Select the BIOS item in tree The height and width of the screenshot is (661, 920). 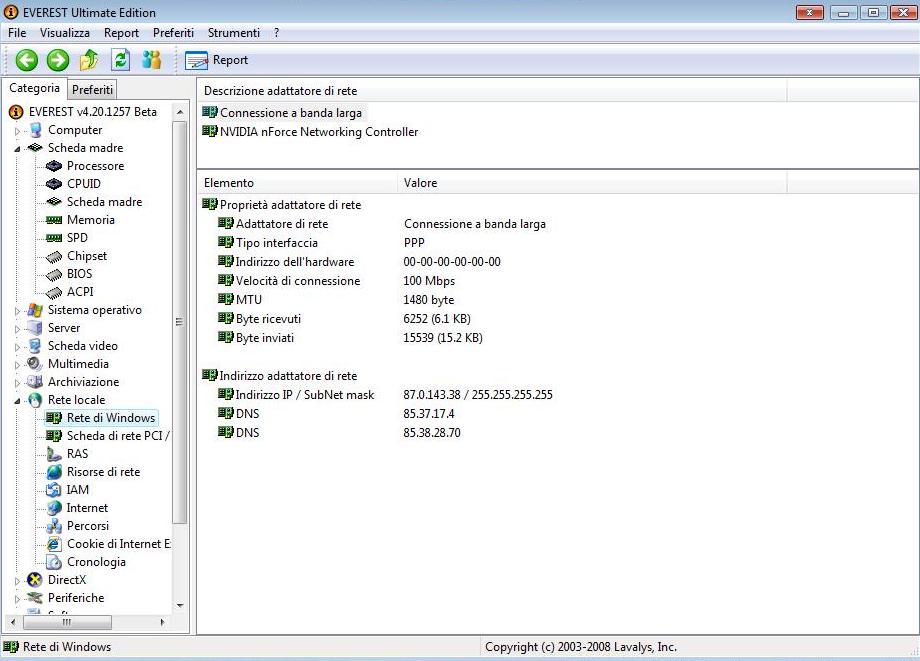[x=79, y=274]
